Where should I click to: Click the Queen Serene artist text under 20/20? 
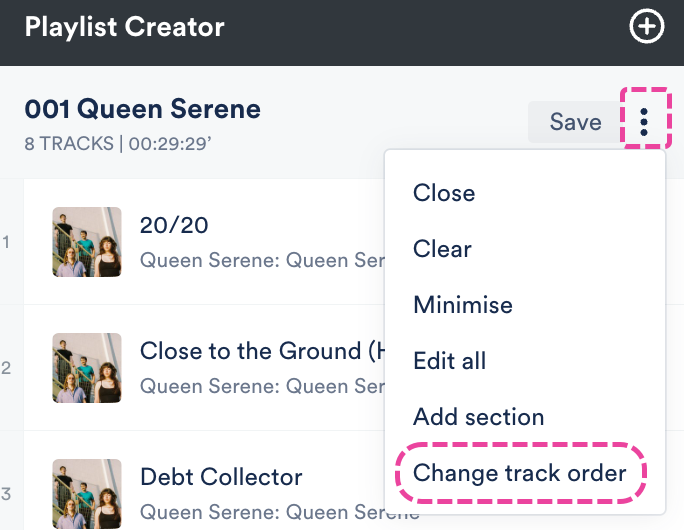tap(262, 261)
